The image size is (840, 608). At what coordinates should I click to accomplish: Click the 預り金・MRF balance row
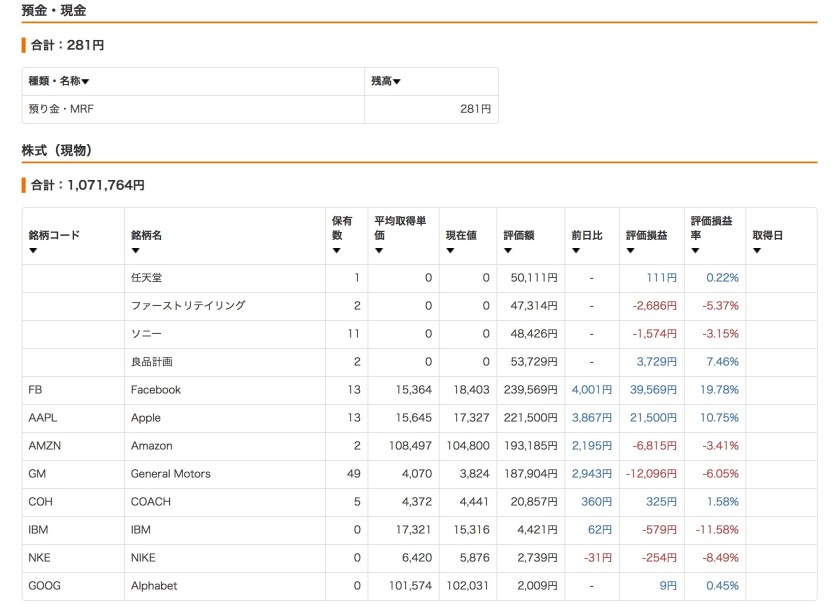(x=62, y=109)
